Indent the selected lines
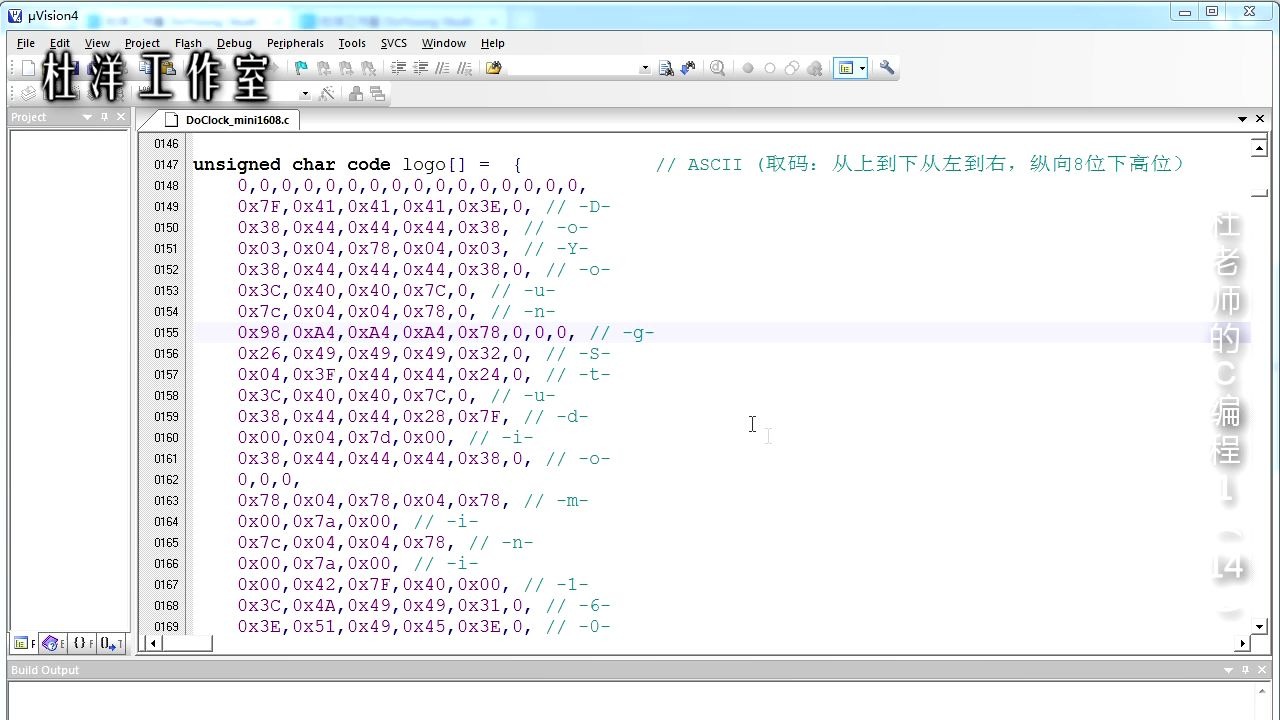This screenshot has width=1280, height=720. [398, 68]
